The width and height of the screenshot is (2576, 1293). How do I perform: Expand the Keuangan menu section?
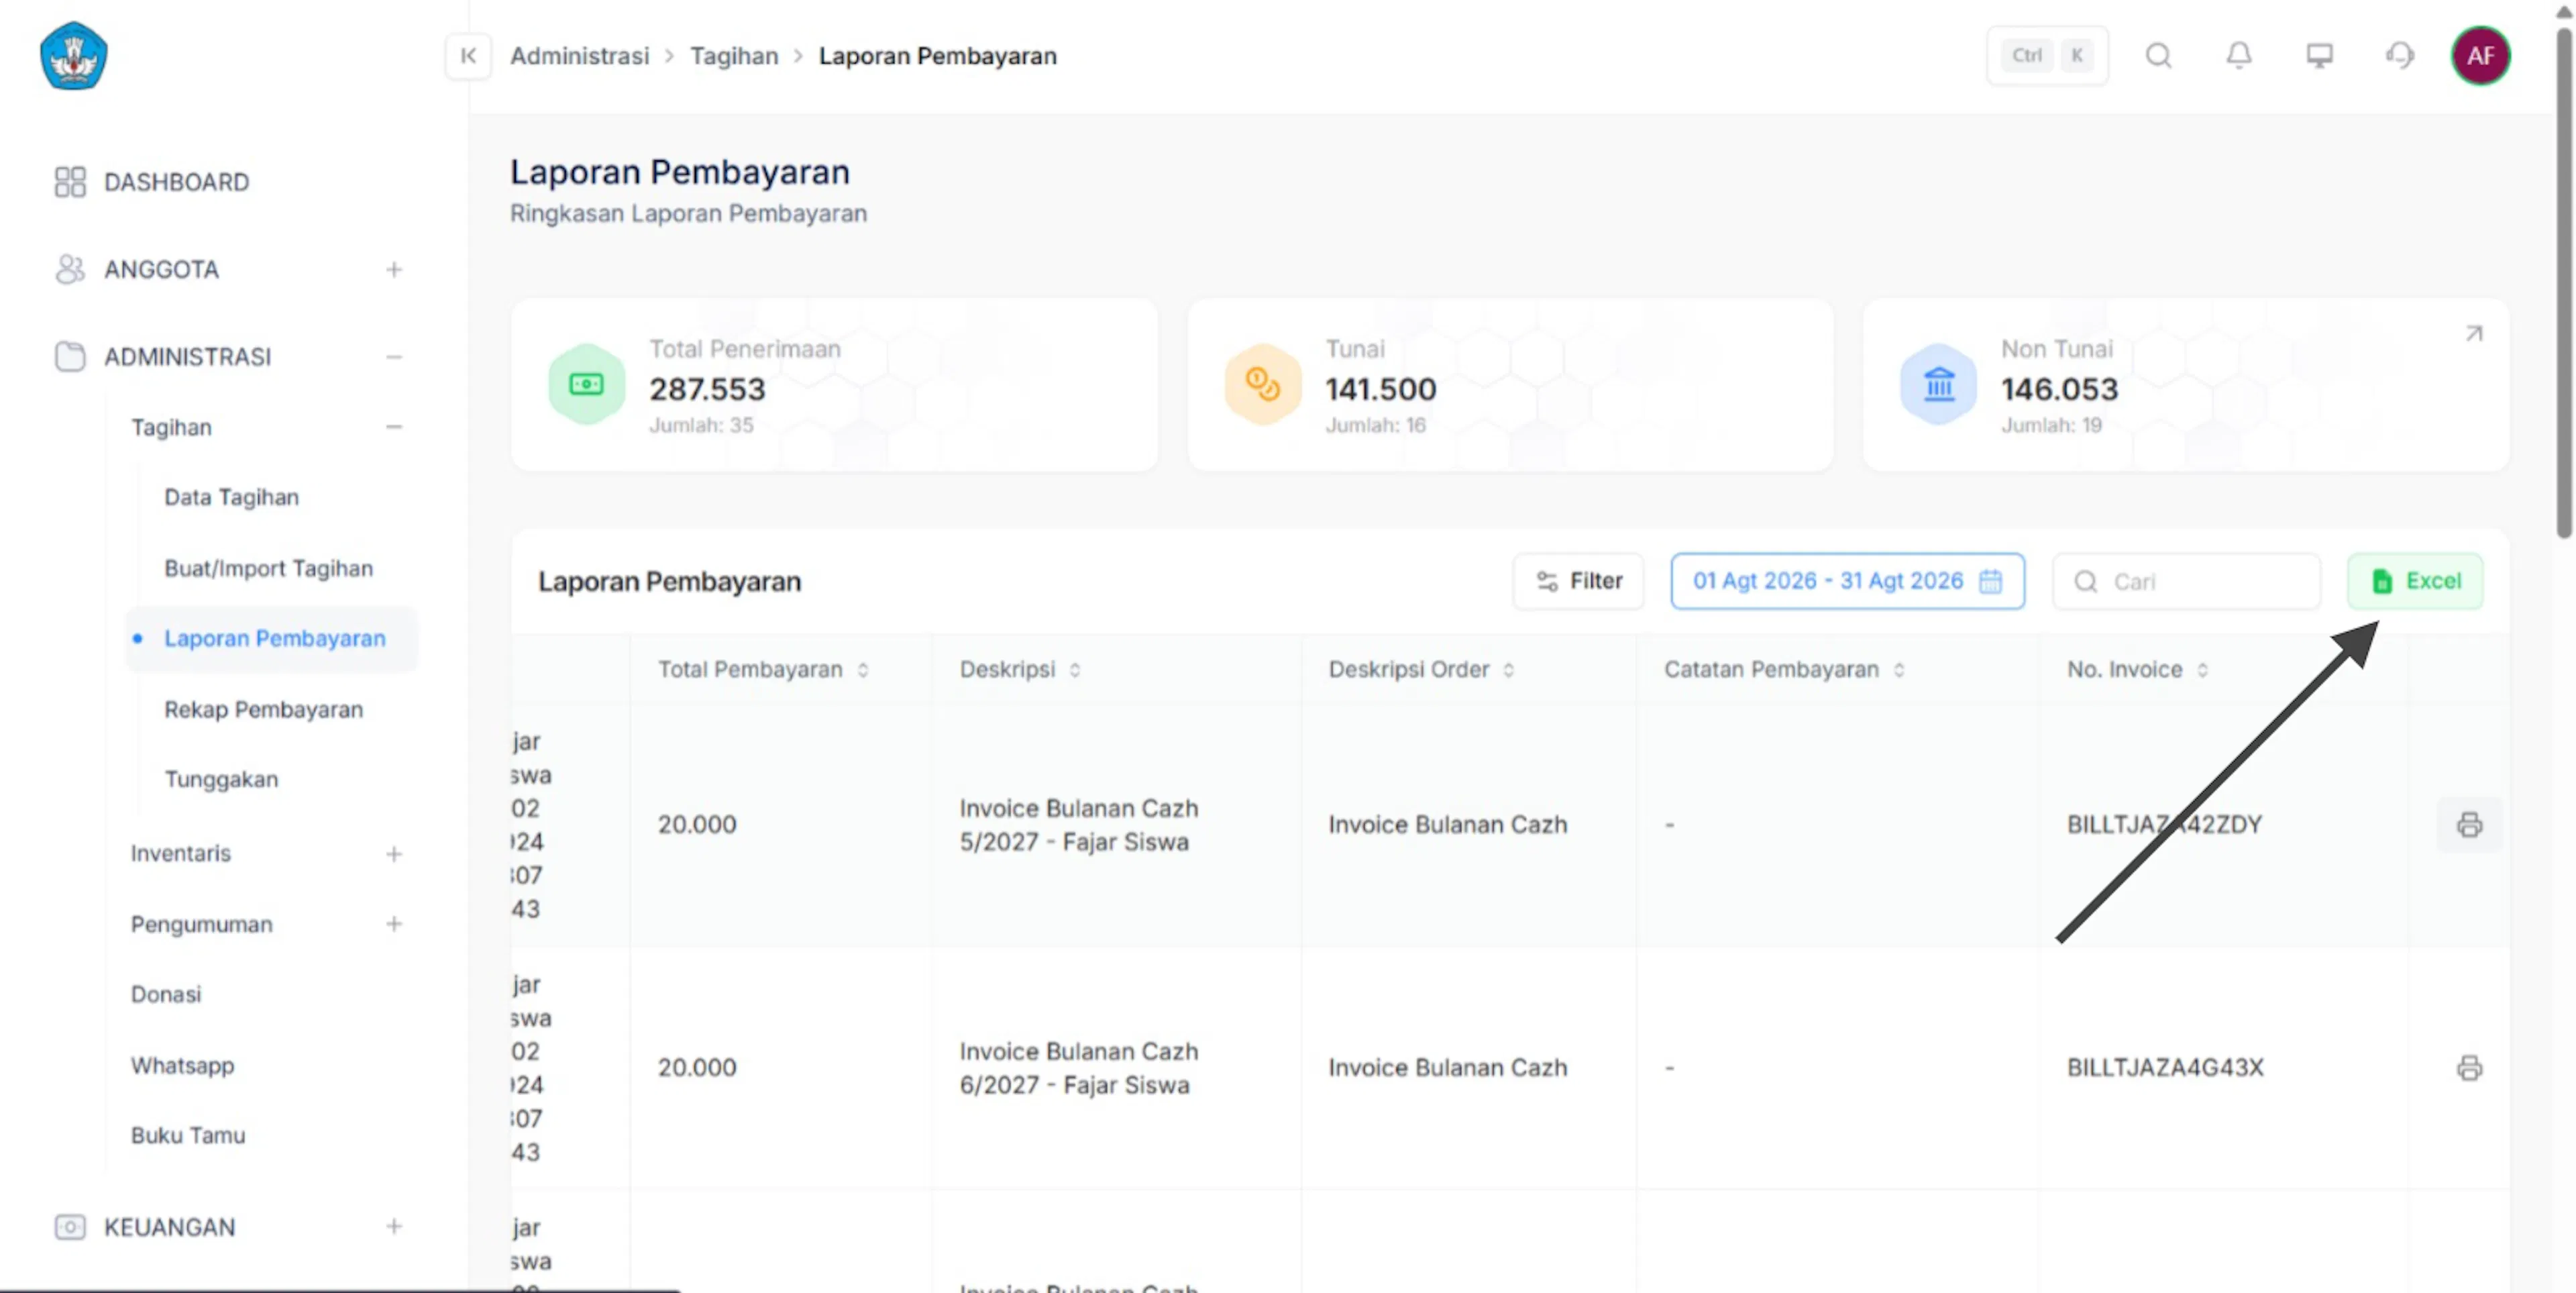[x=394, y=1227]
